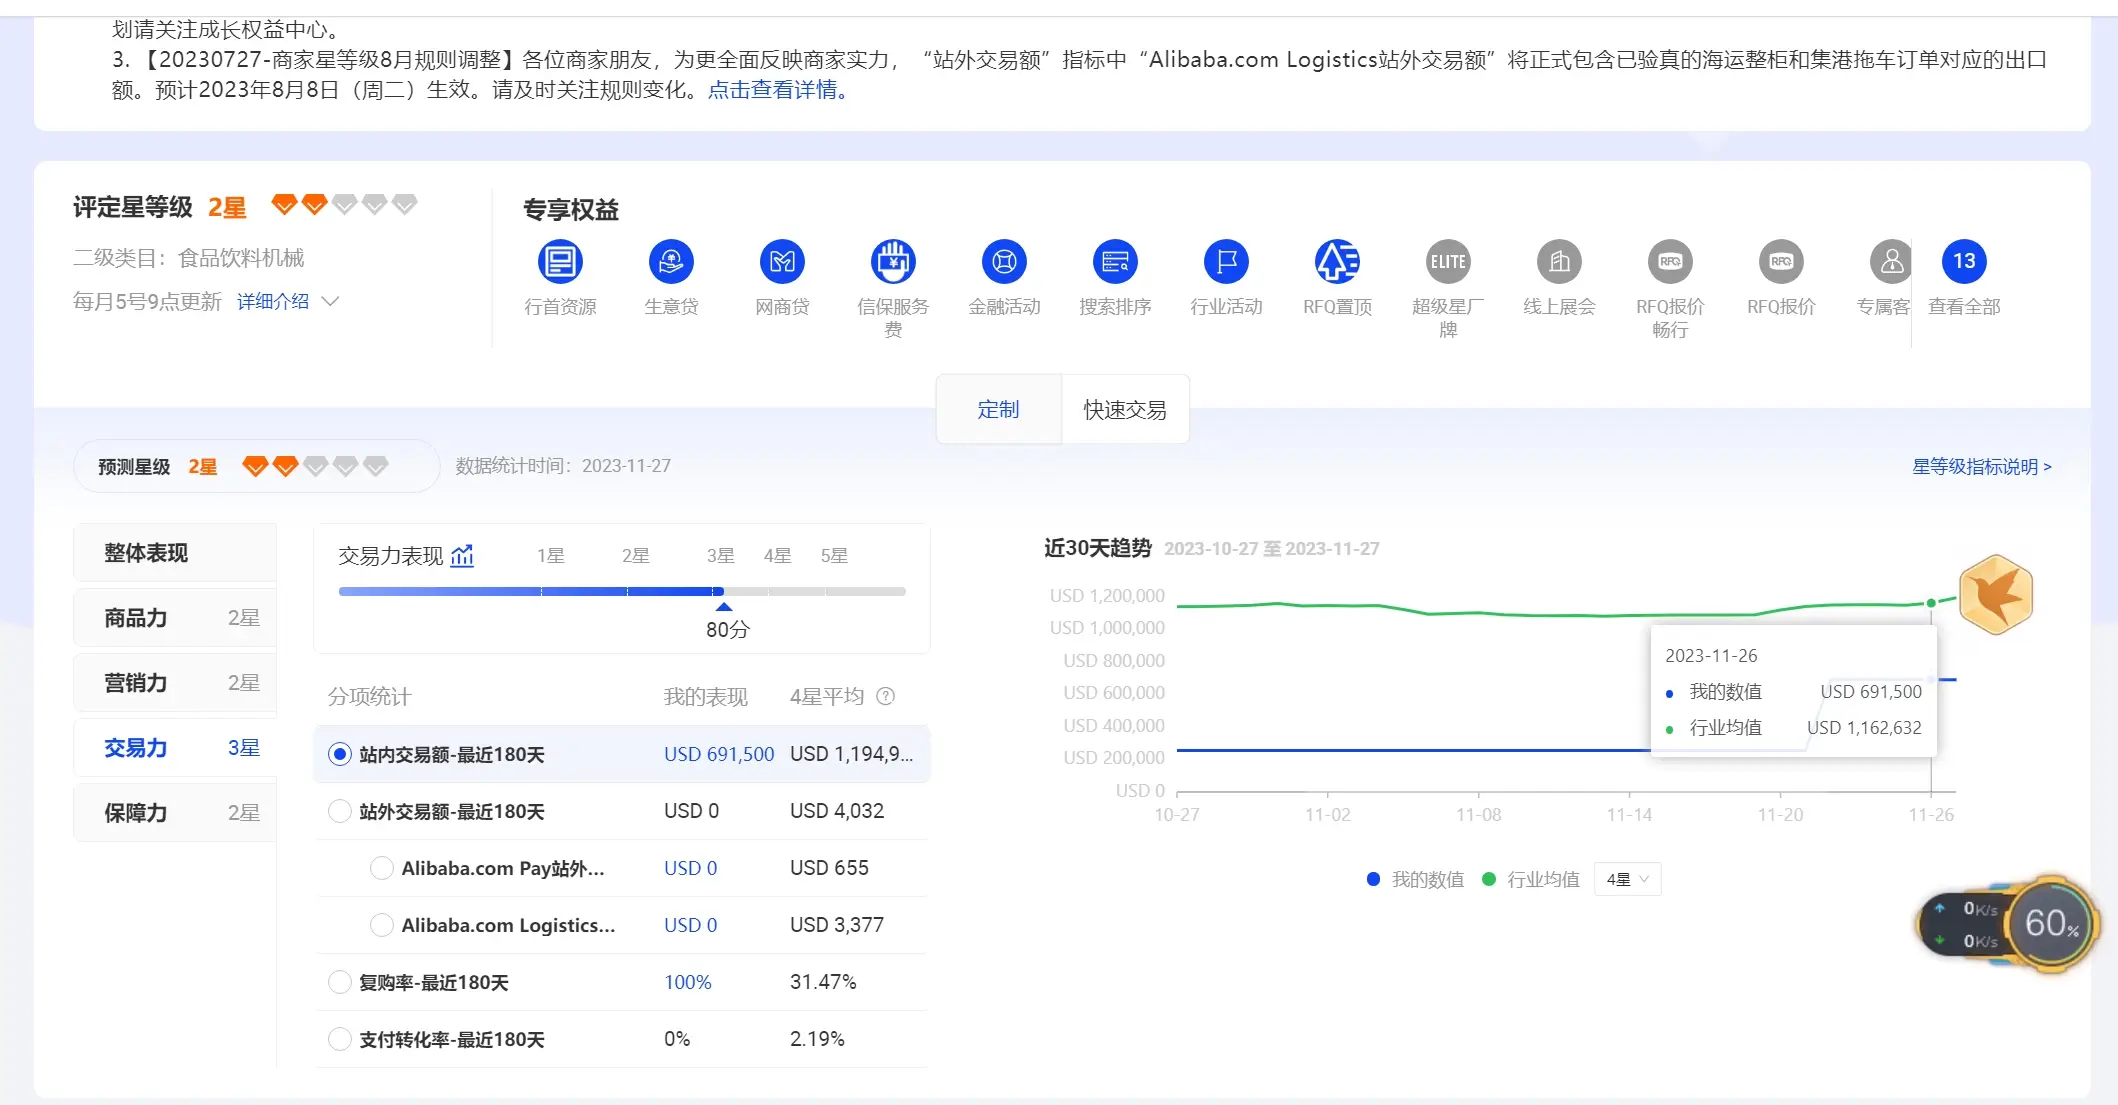The width and height of the screenshot is (2118, 1105).
Task: Switch to the 快速交易 tab
Action: [1124, 409]
